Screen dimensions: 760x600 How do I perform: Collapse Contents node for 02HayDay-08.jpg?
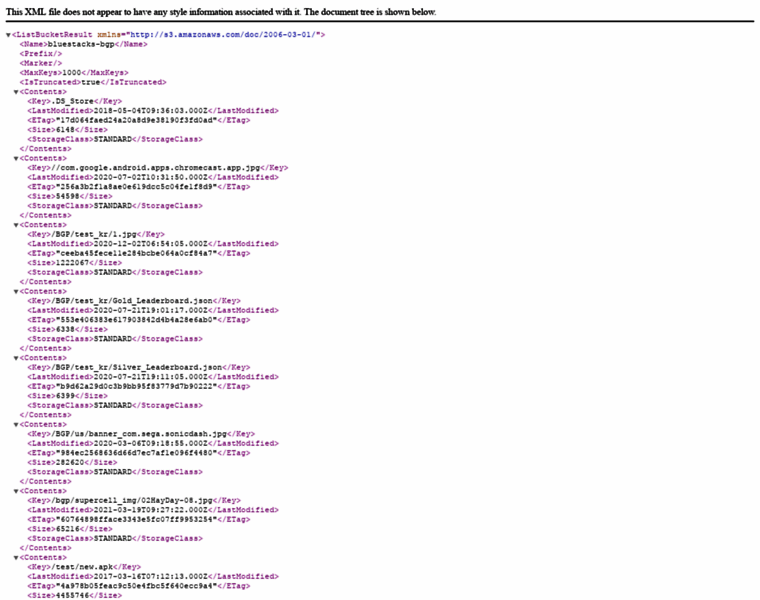click(x=16, y=491)
